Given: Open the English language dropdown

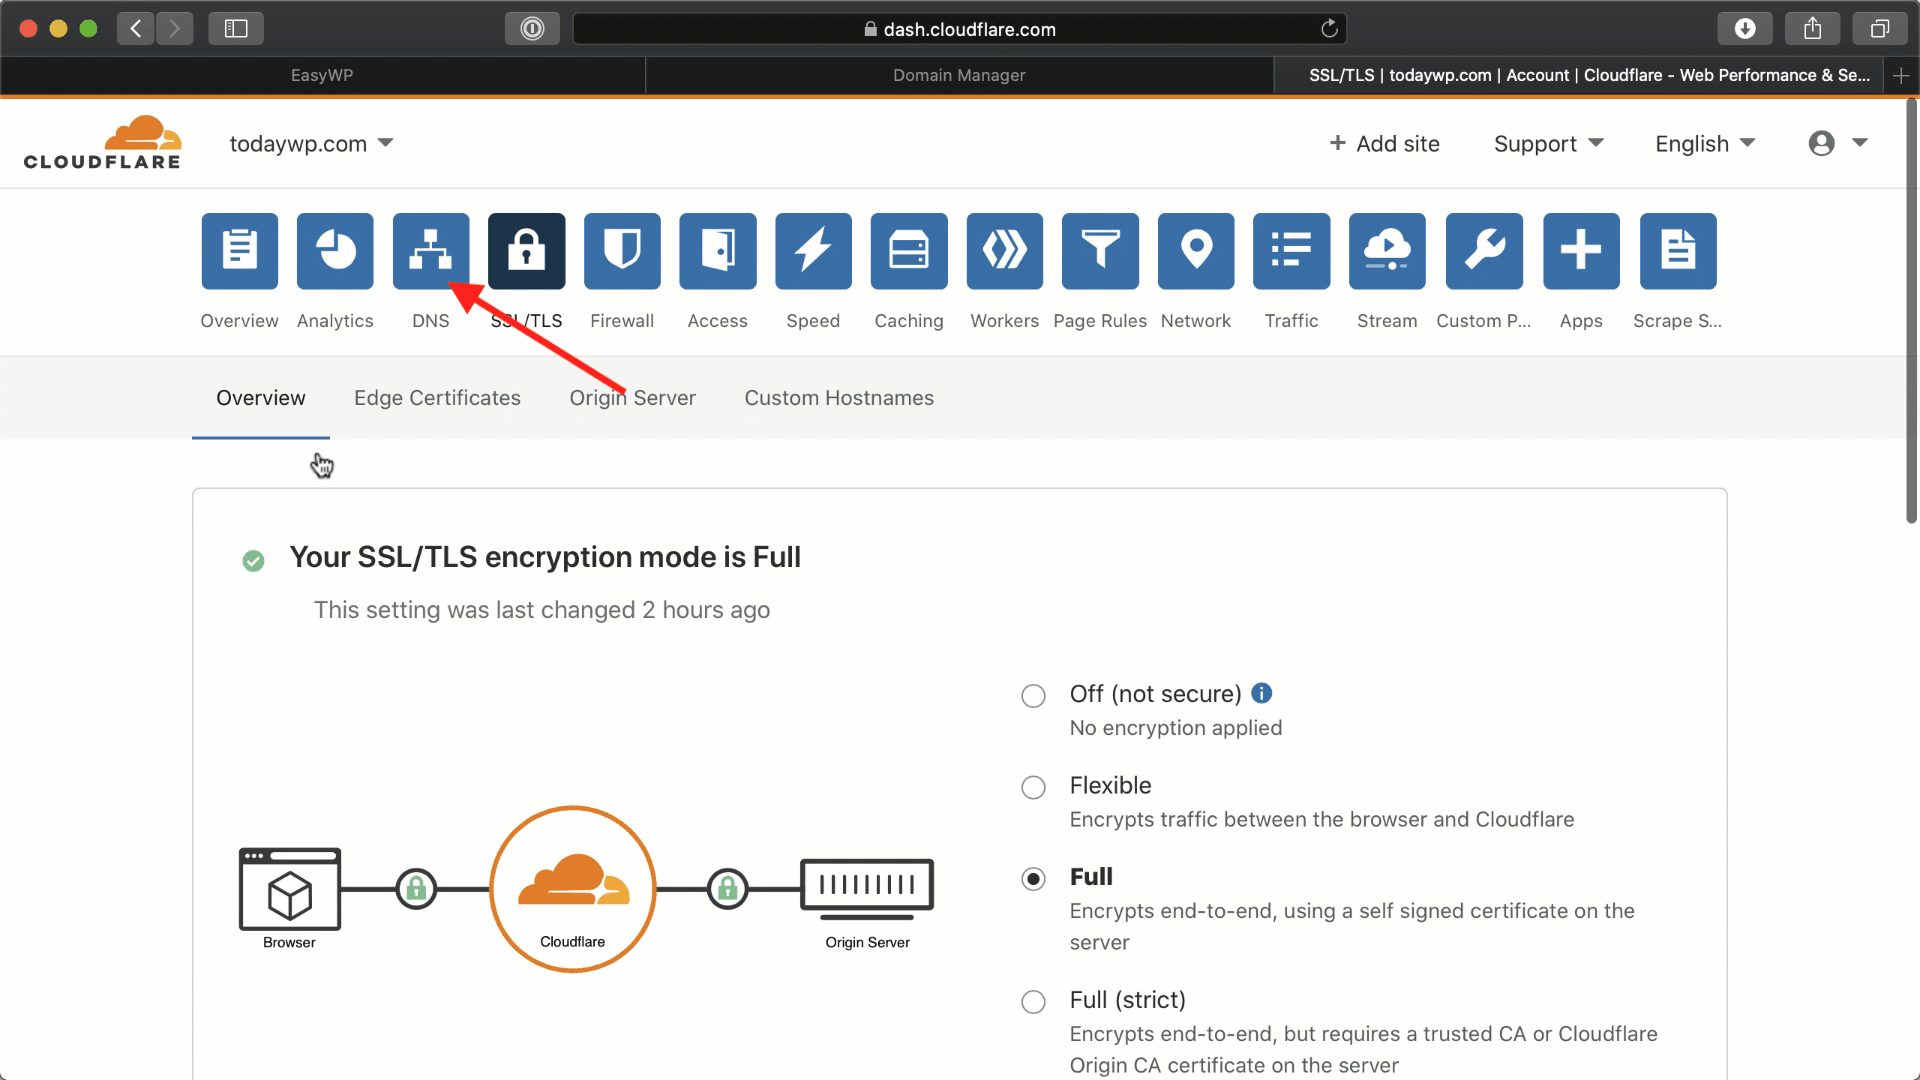Looking at the screenshot, I should coord(1705,144).
